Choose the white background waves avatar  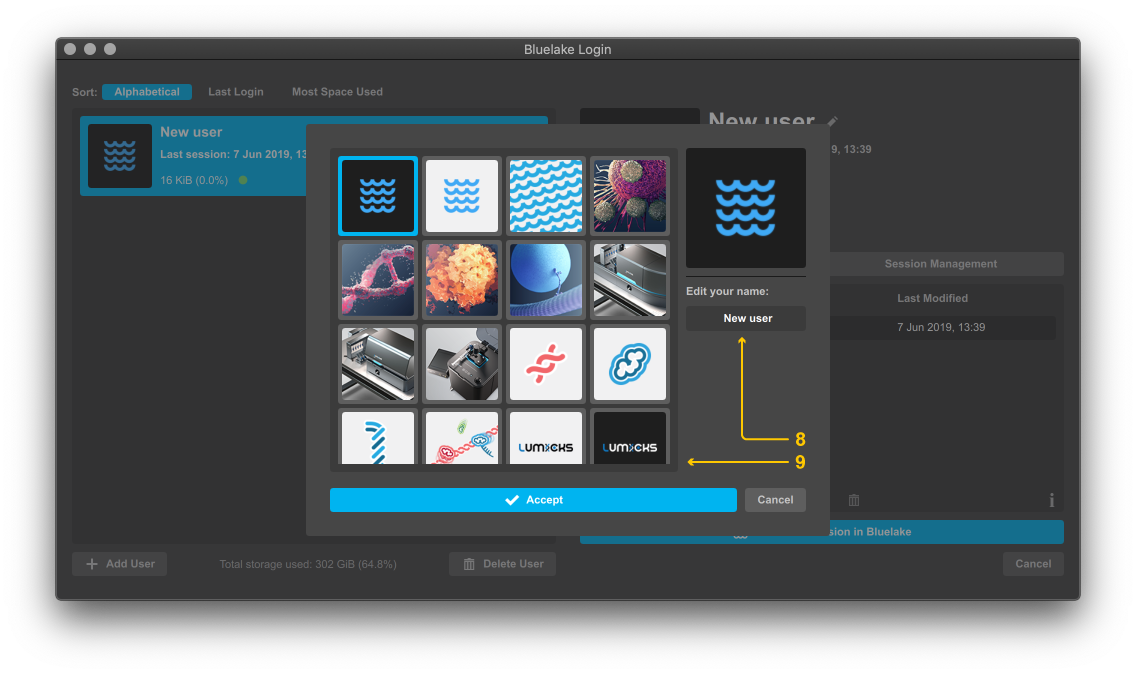pyautogui.click(x=461, y=196)
